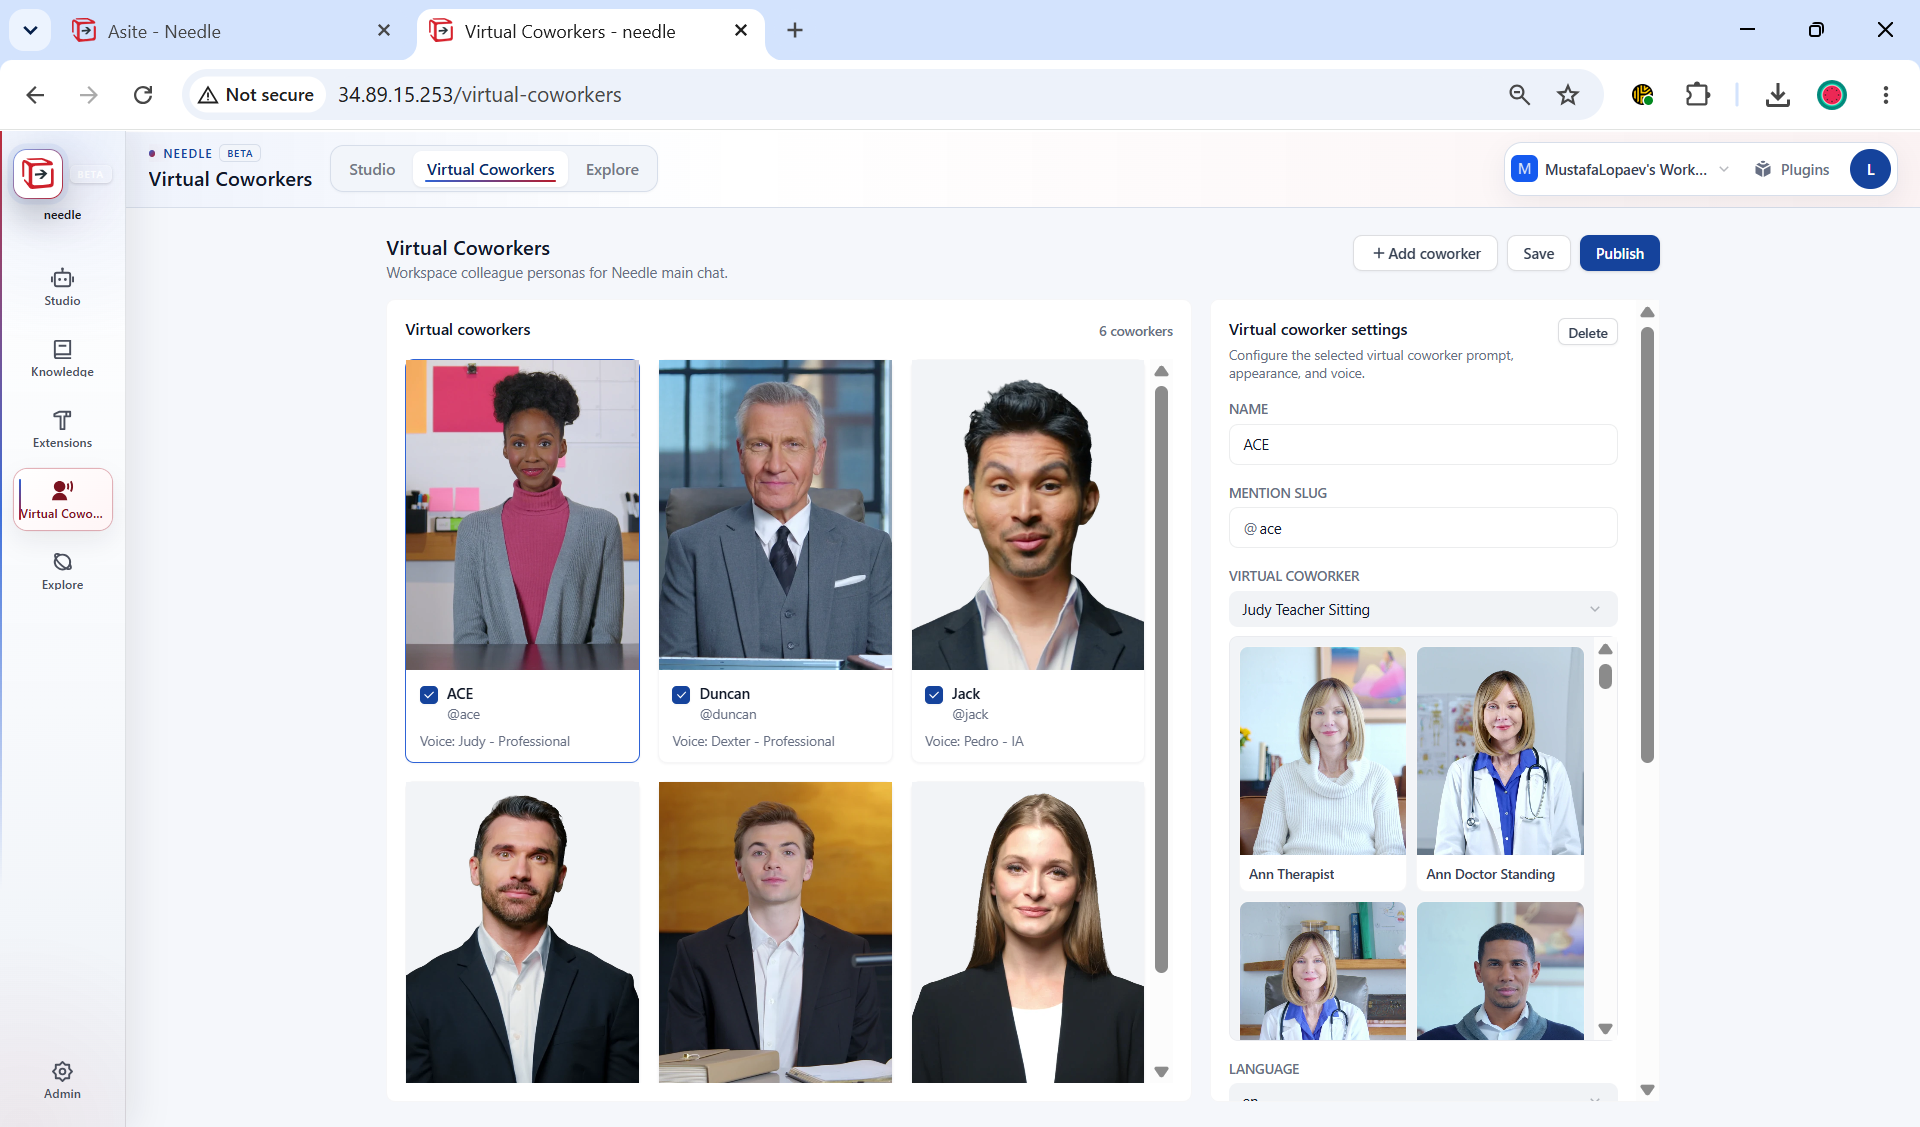This screenshot has width=1920, height=1127.
Task: Publish the virtual coworkers
Action: pyautogui.click(x=1619, y=254)
